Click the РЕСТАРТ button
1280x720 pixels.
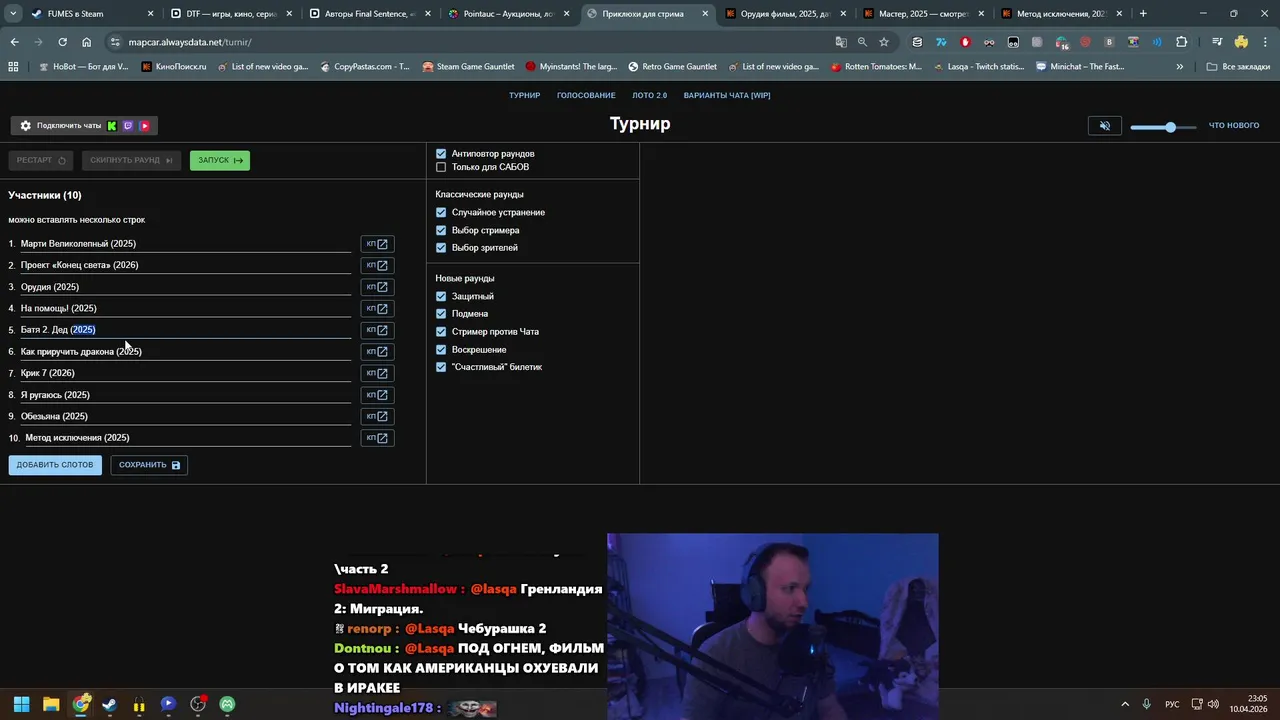pyautogui.click(x=41, y=160)
